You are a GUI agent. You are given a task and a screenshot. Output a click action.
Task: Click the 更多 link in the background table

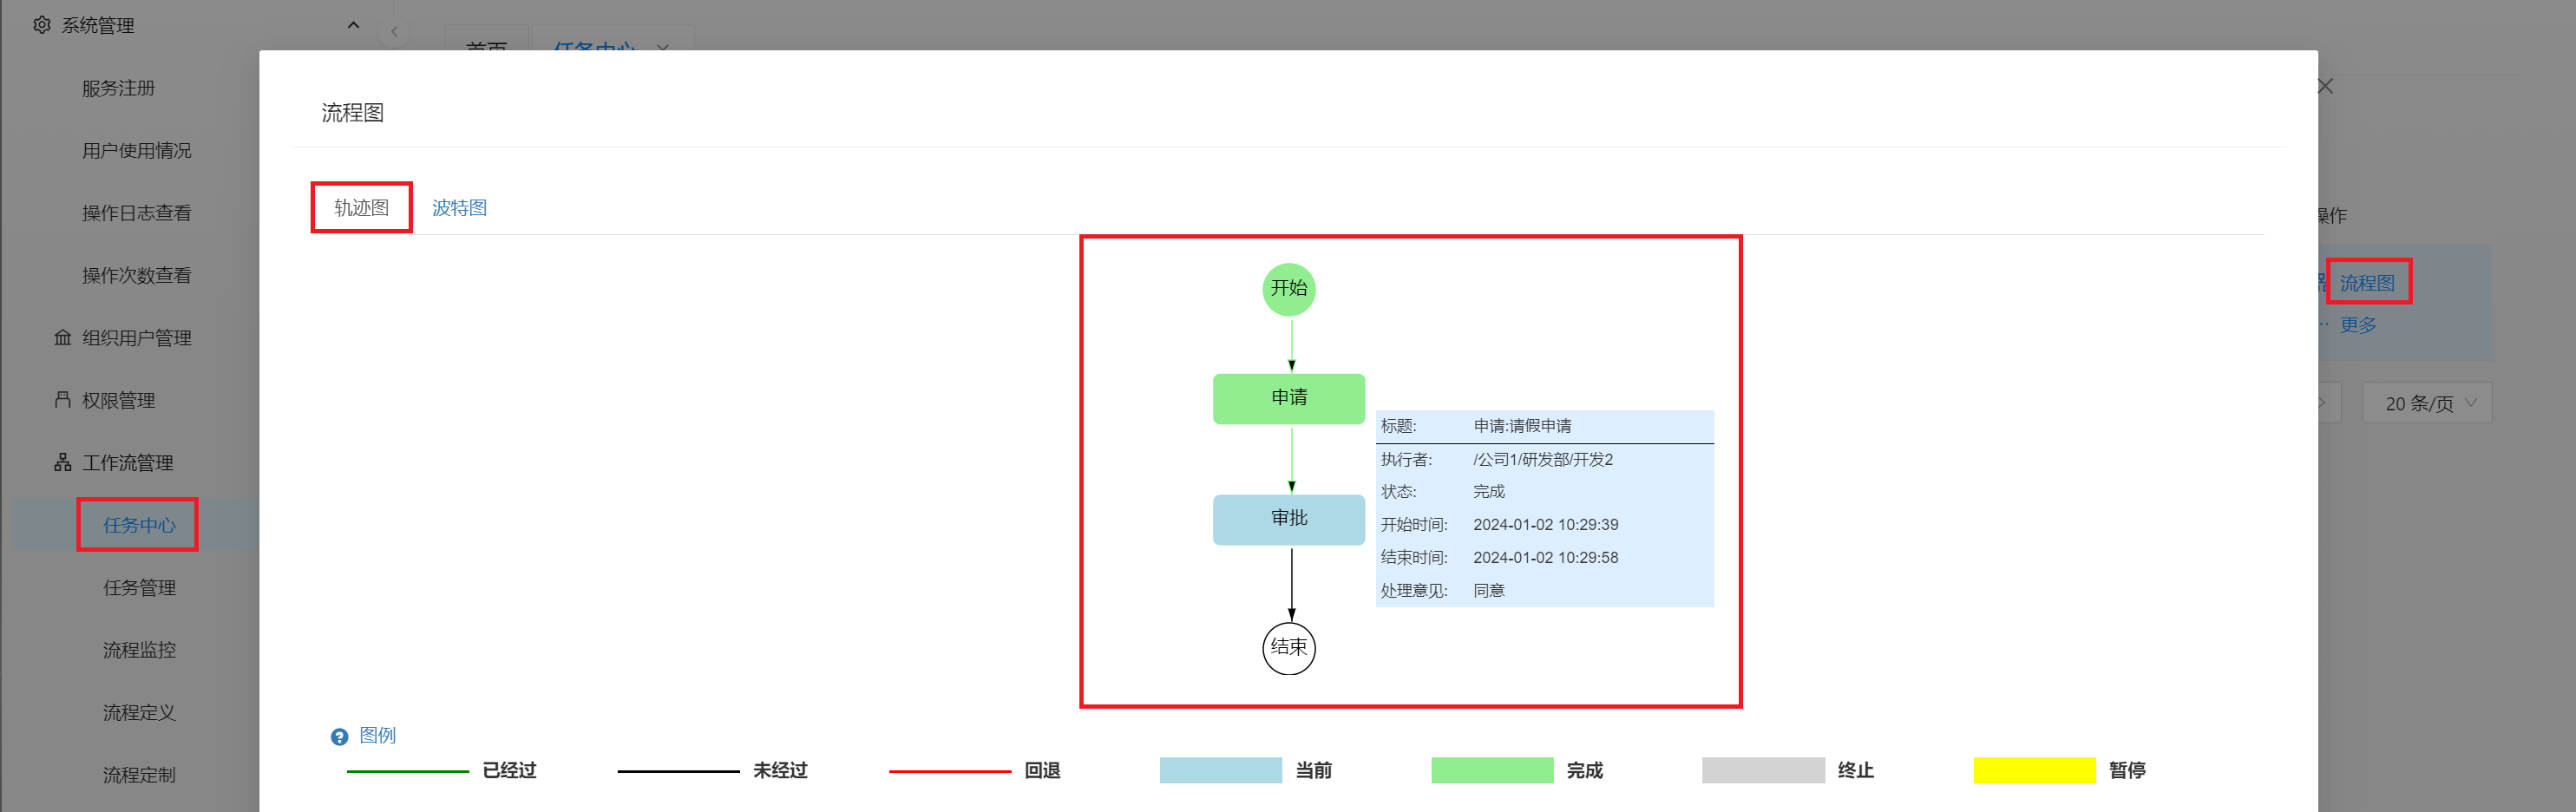2358,325
